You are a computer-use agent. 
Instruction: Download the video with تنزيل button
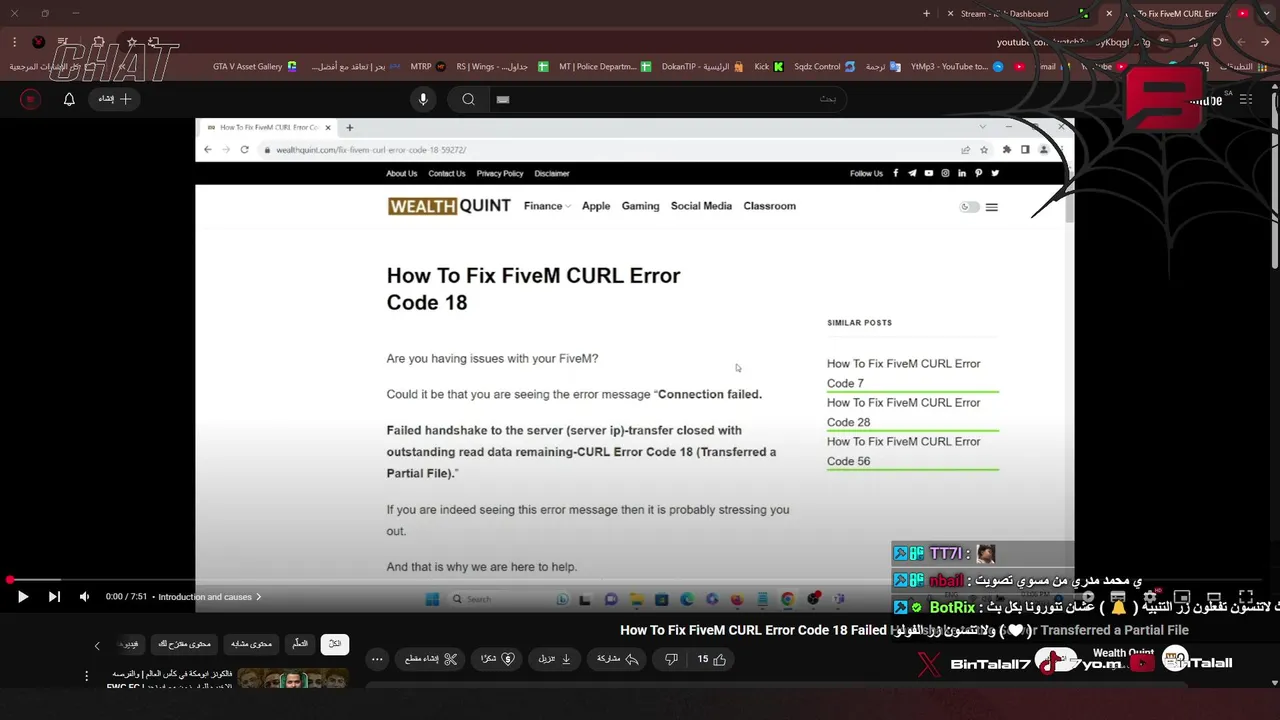(554, 659)
